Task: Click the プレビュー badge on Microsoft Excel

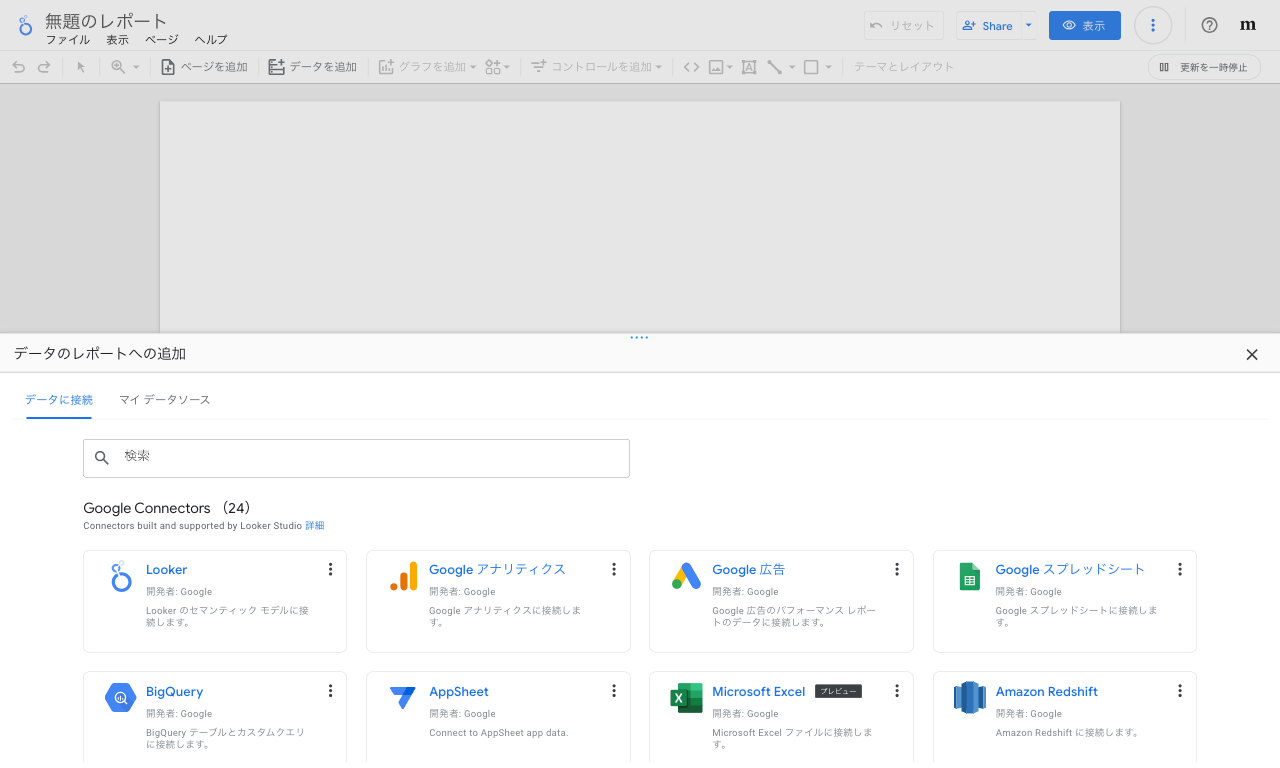Action: [x=838, y=691]
